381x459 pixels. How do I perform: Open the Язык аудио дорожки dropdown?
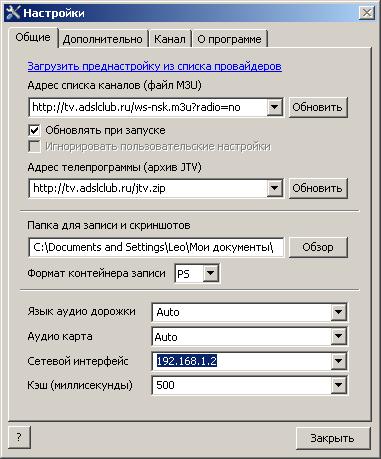tap(338, 312)
